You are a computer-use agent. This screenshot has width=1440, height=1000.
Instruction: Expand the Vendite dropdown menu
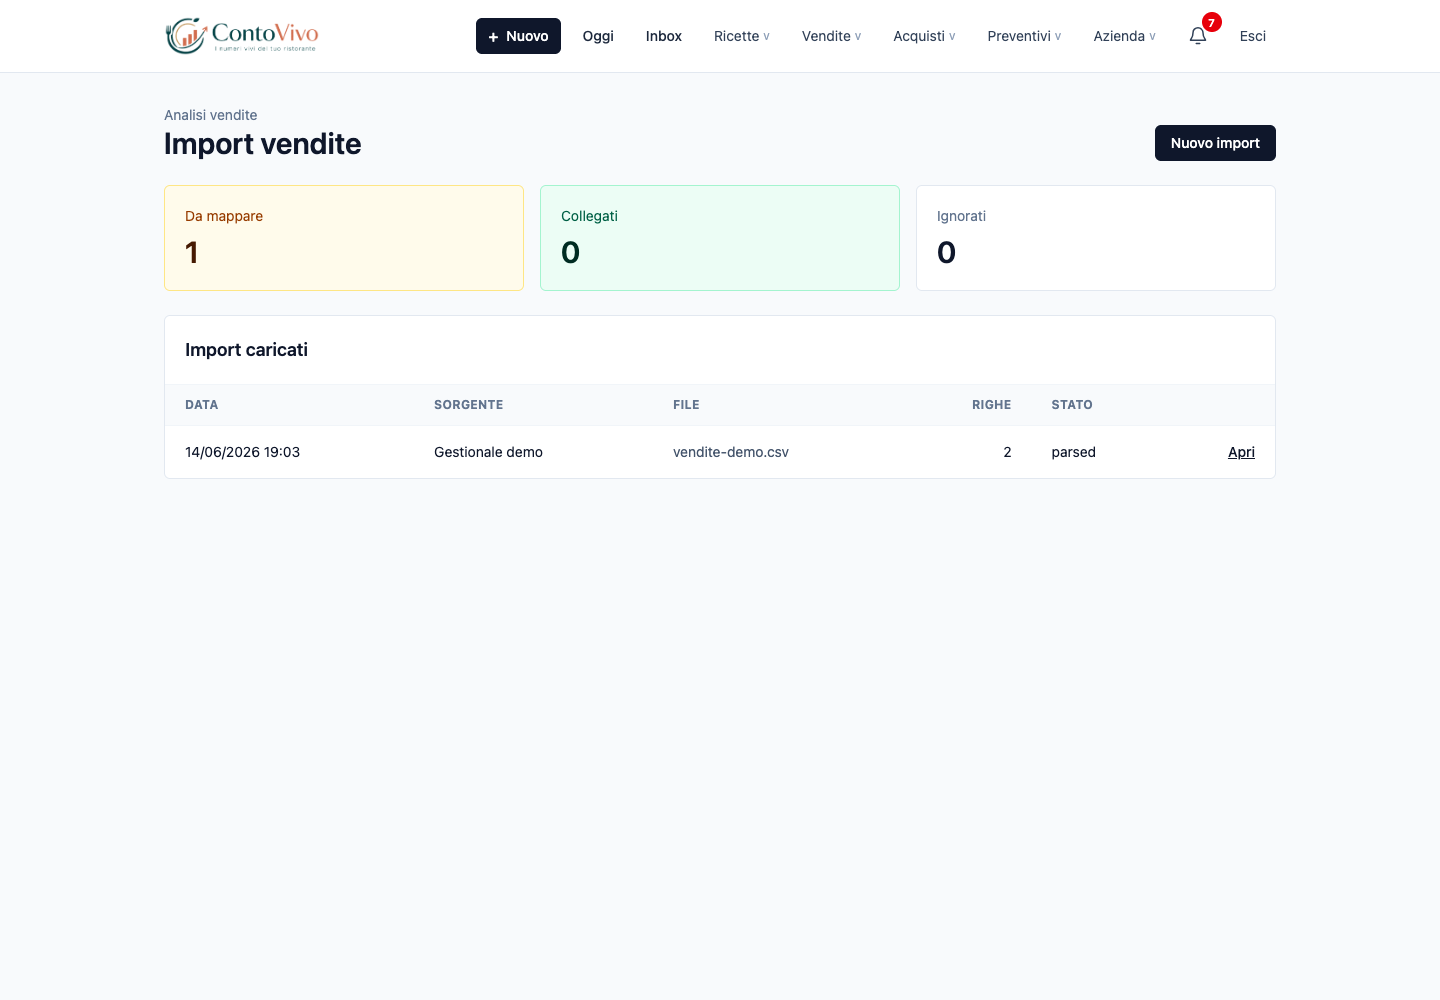point(831,36)
